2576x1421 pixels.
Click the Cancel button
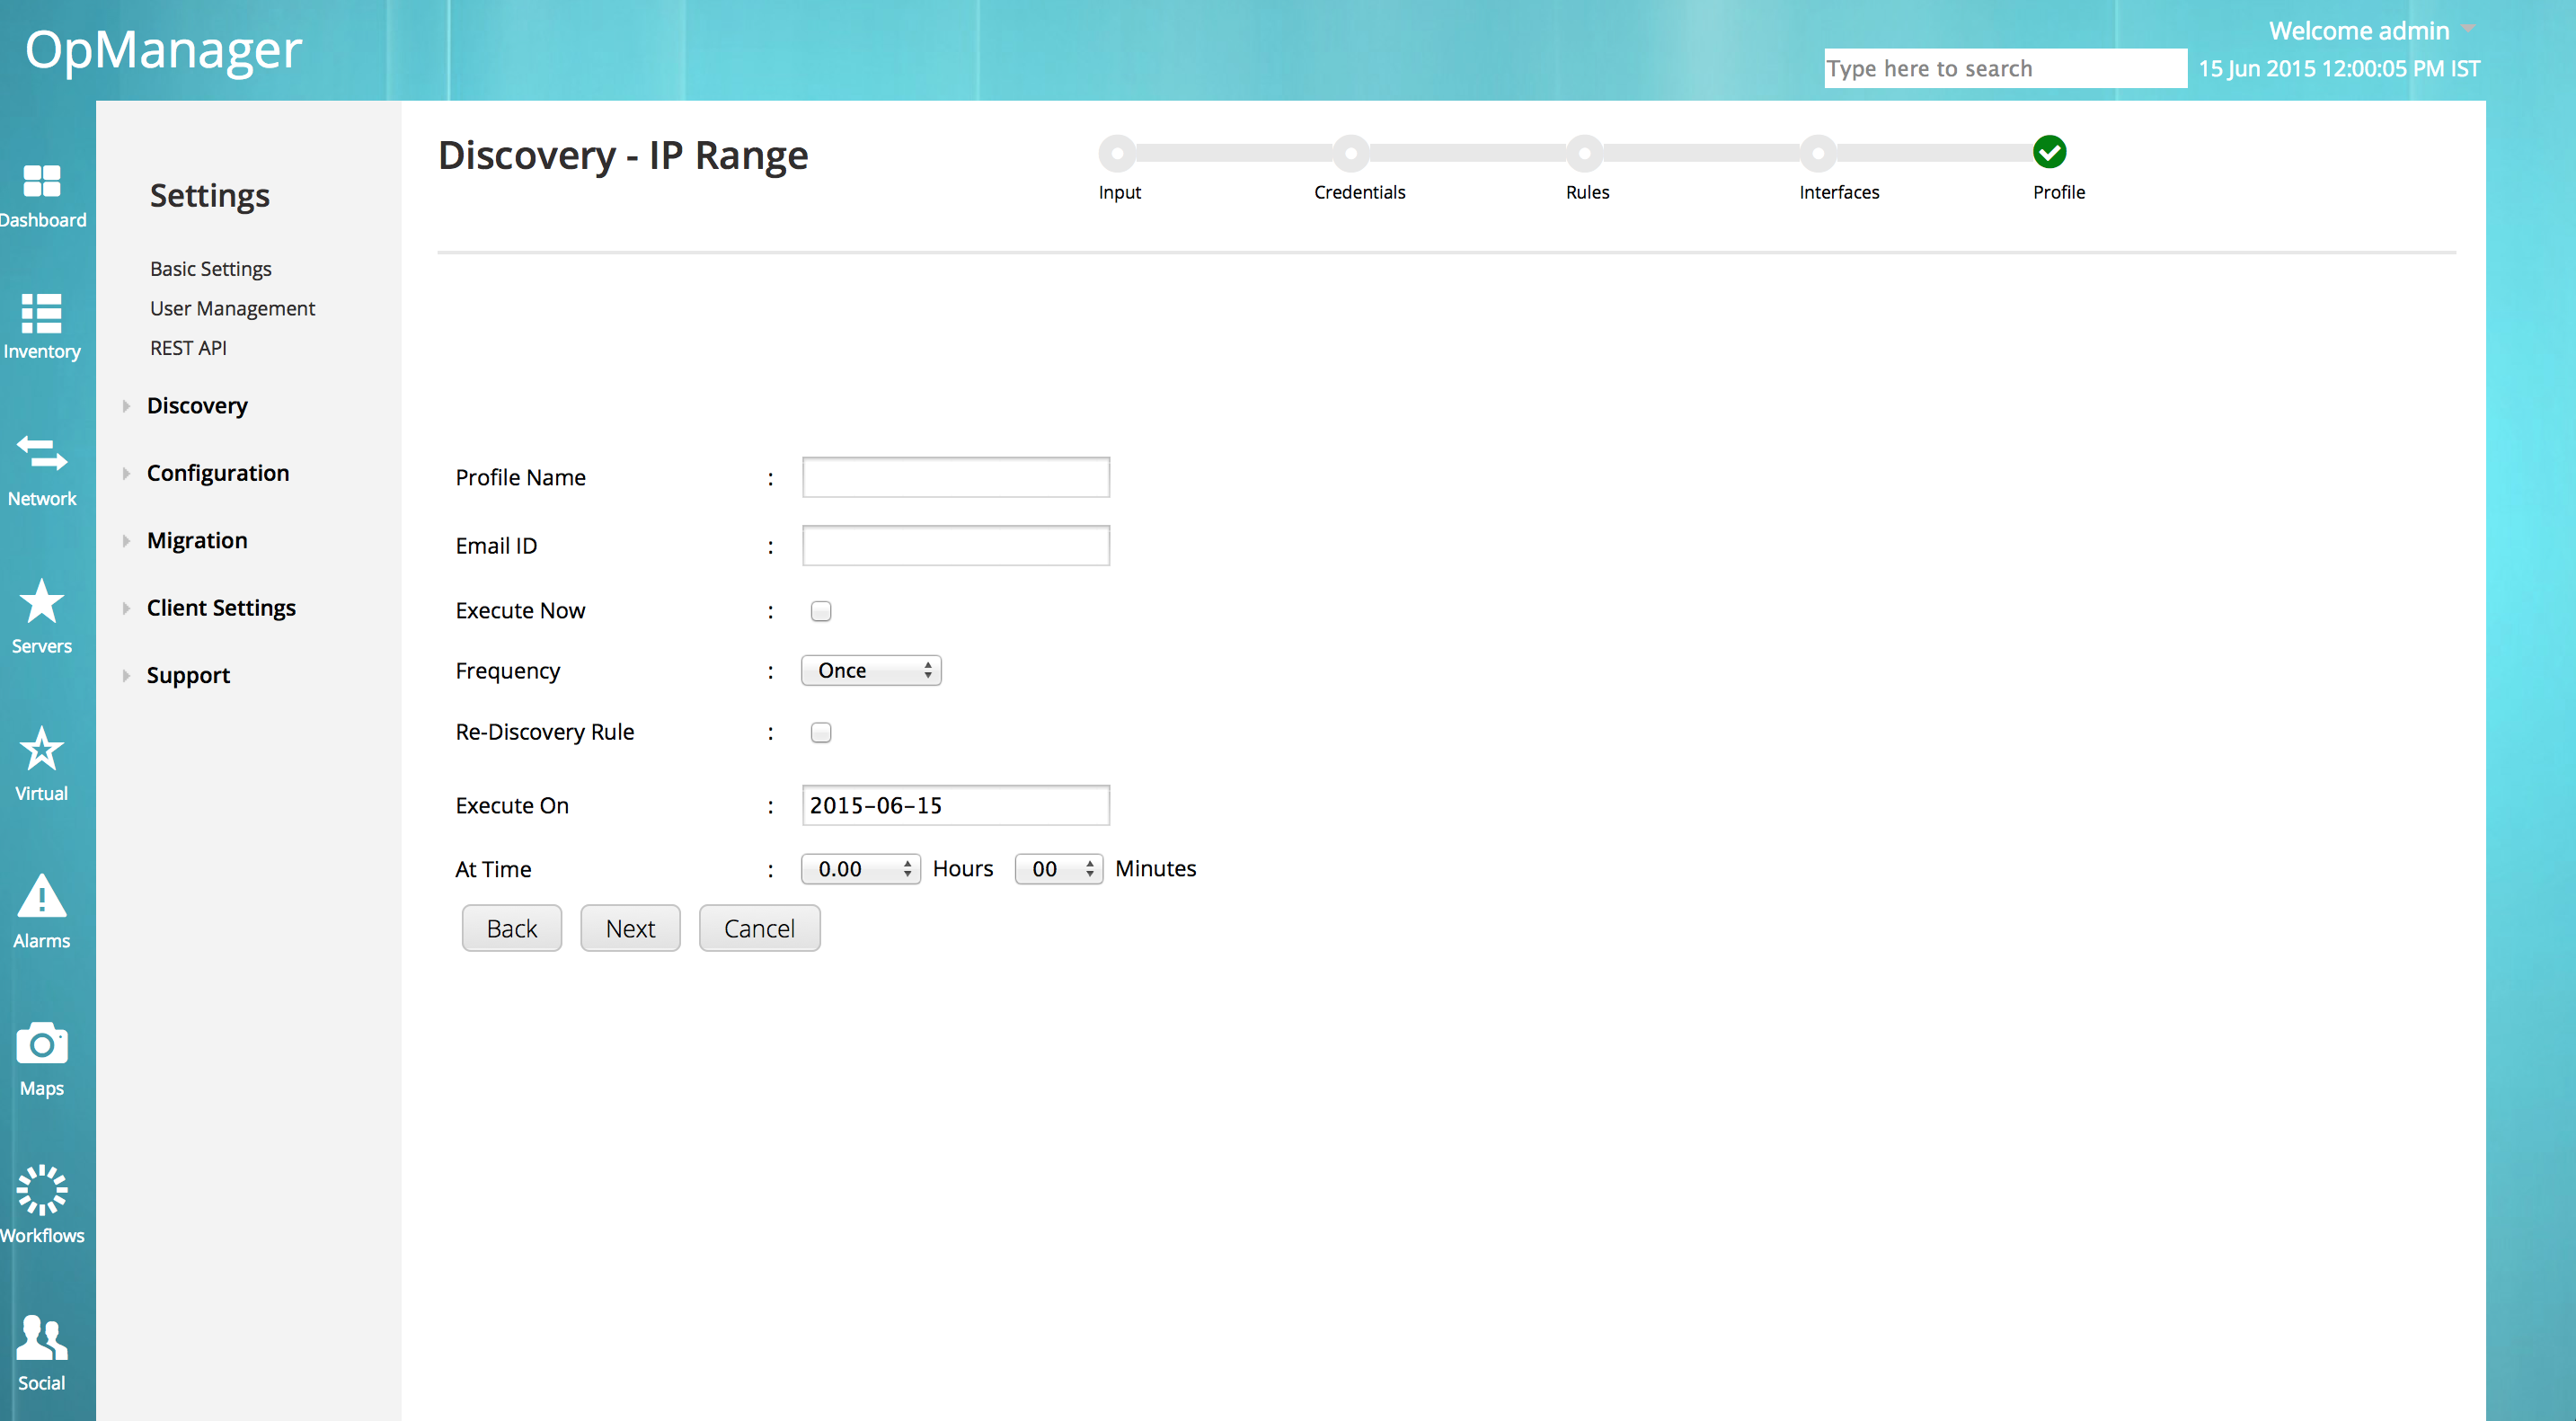759,929
